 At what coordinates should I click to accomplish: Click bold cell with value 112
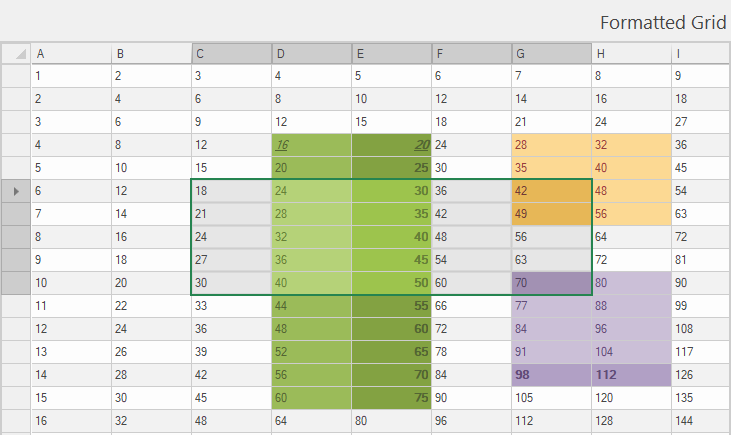(631, 374)
